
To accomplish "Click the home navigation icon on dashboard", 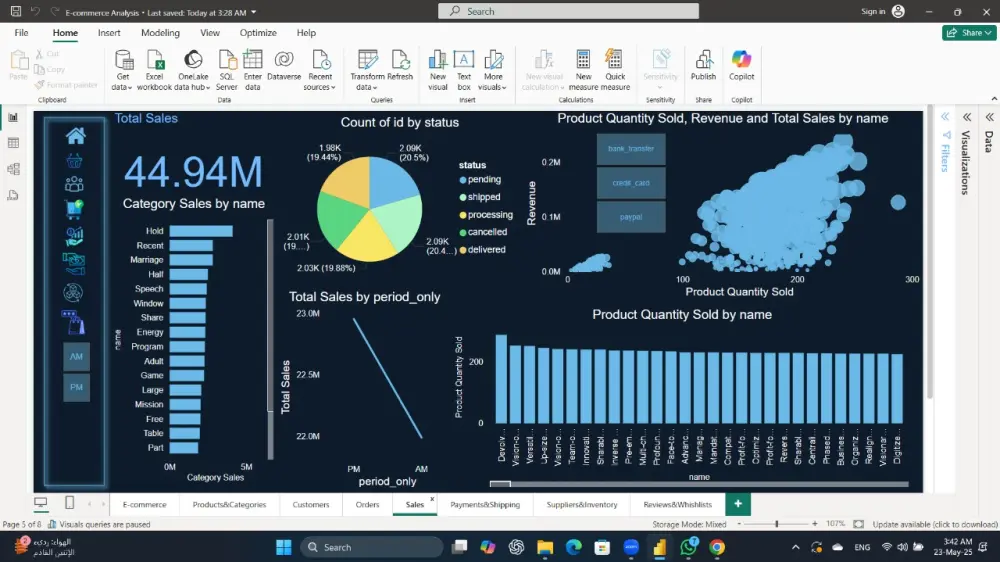I will tap(75, 135).
